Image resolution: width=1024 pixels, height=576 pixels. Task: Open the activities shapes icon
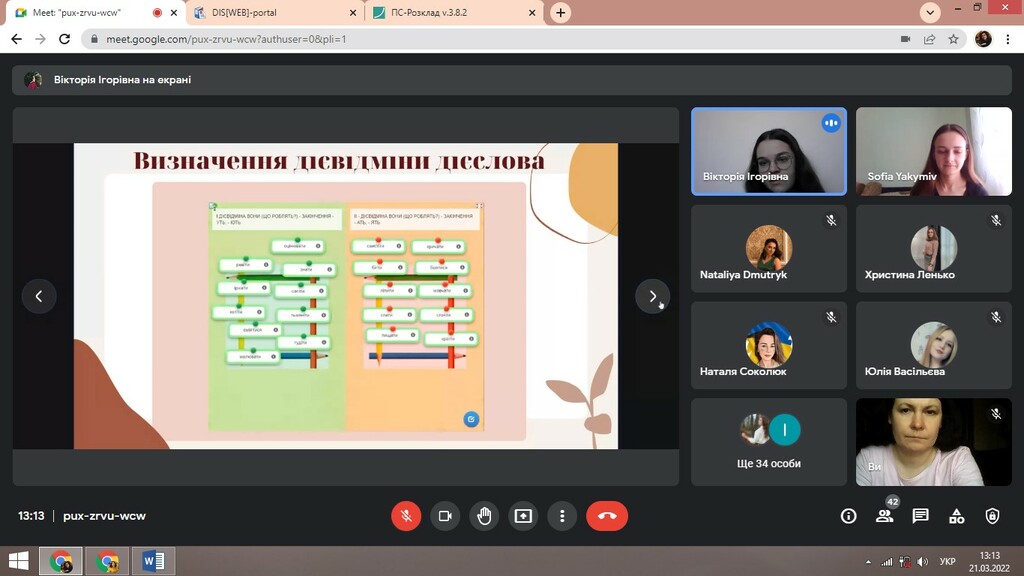click(x=956, y=516)
